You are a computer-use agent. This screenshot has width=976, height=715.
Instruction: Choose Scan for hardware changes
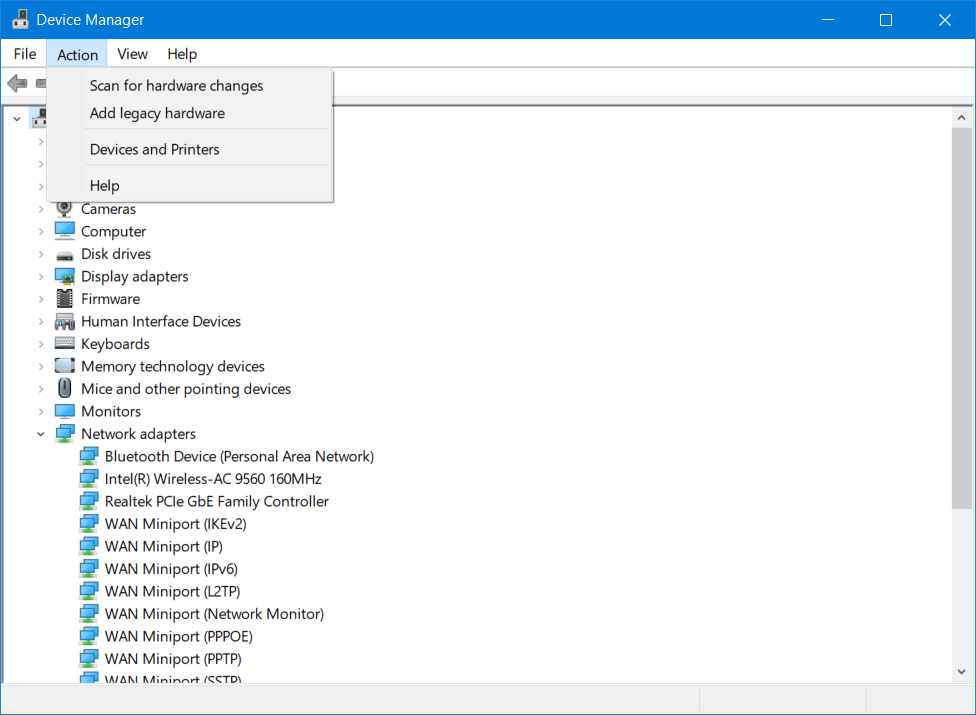[x=190, y=86]
